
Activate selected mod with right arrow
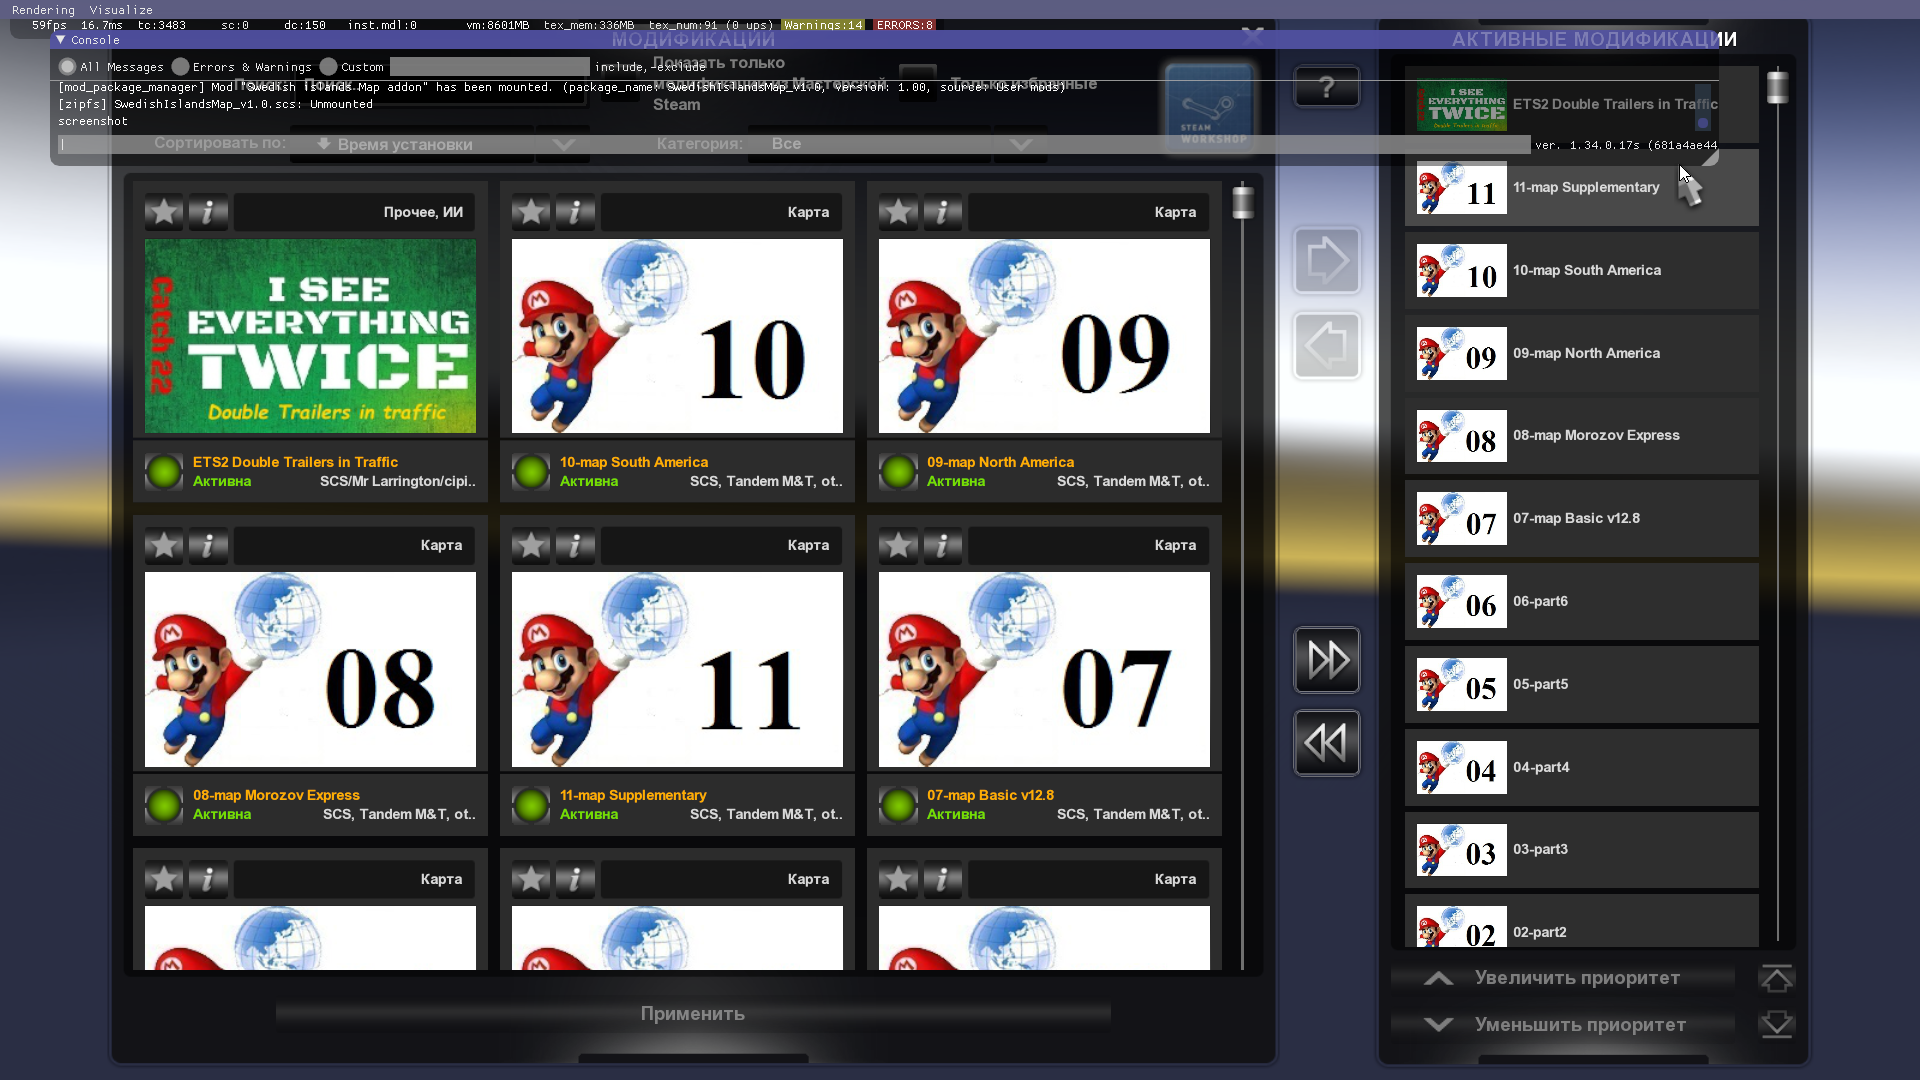click(1327, 261)
